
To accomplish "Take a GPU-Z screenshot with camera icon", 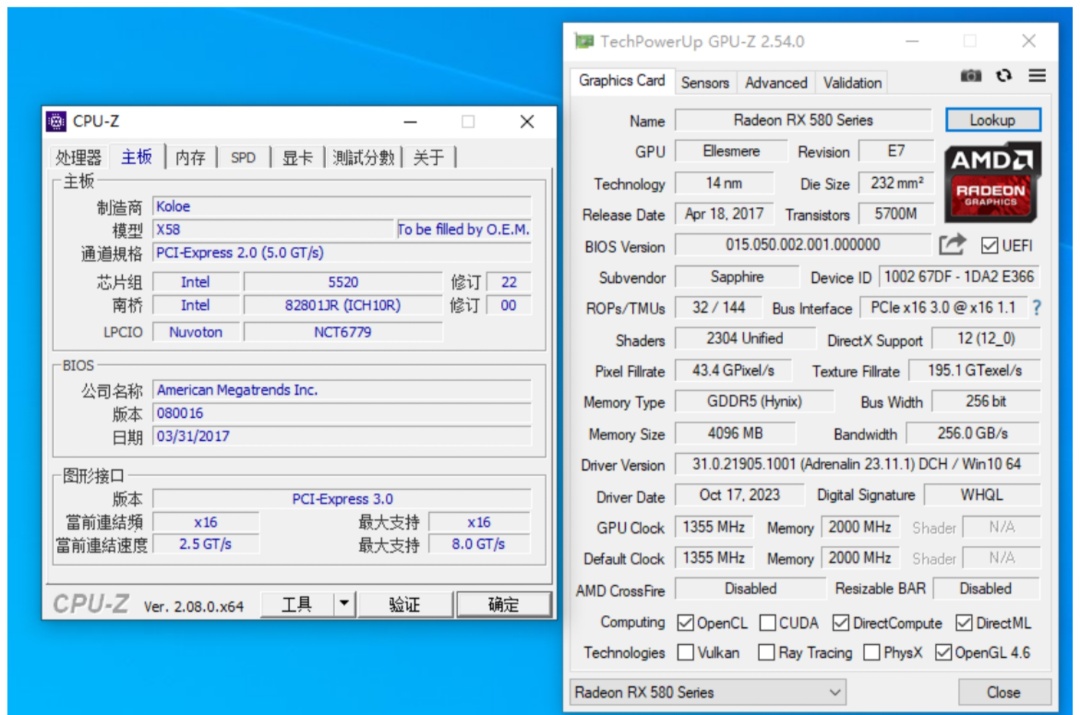I will click(x=970, y=76).
